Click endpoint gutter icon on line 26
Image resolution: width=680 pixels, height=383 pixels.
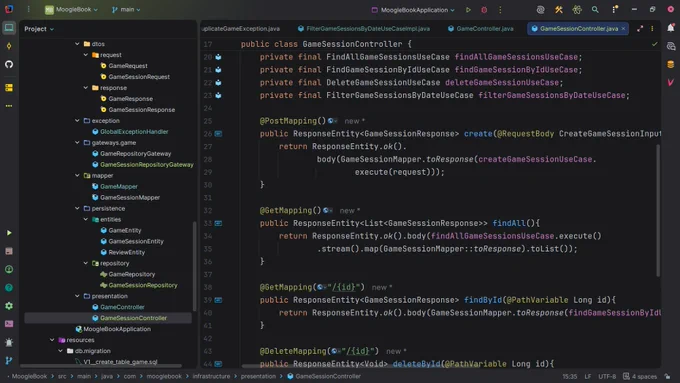[219, 134]
